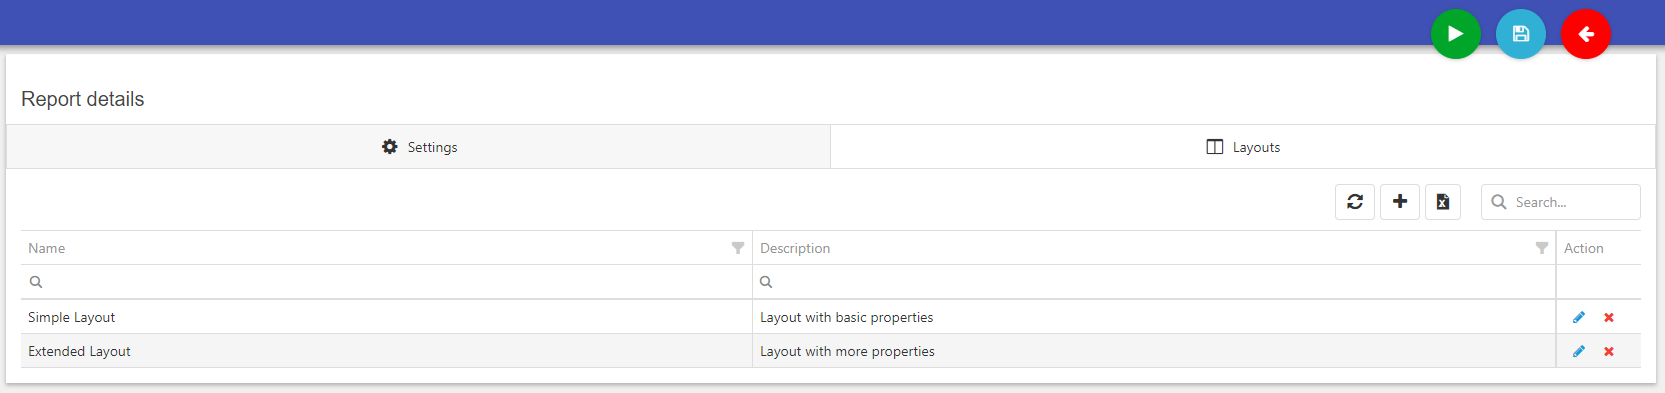Viewport: 1665px width, 393px height.
Task: Export layouts to Excel file
Action: [1443, 202]
